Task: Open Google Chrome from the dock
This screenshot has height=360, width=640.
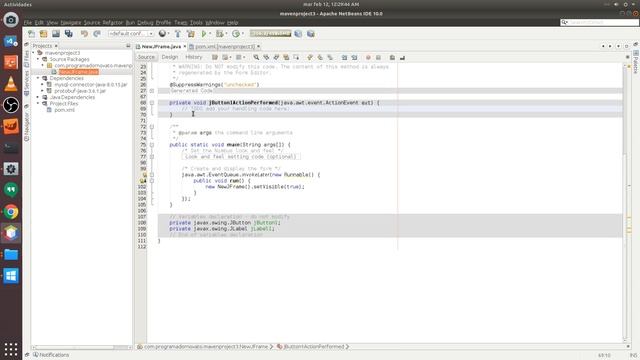Action: tap(11, 212)
